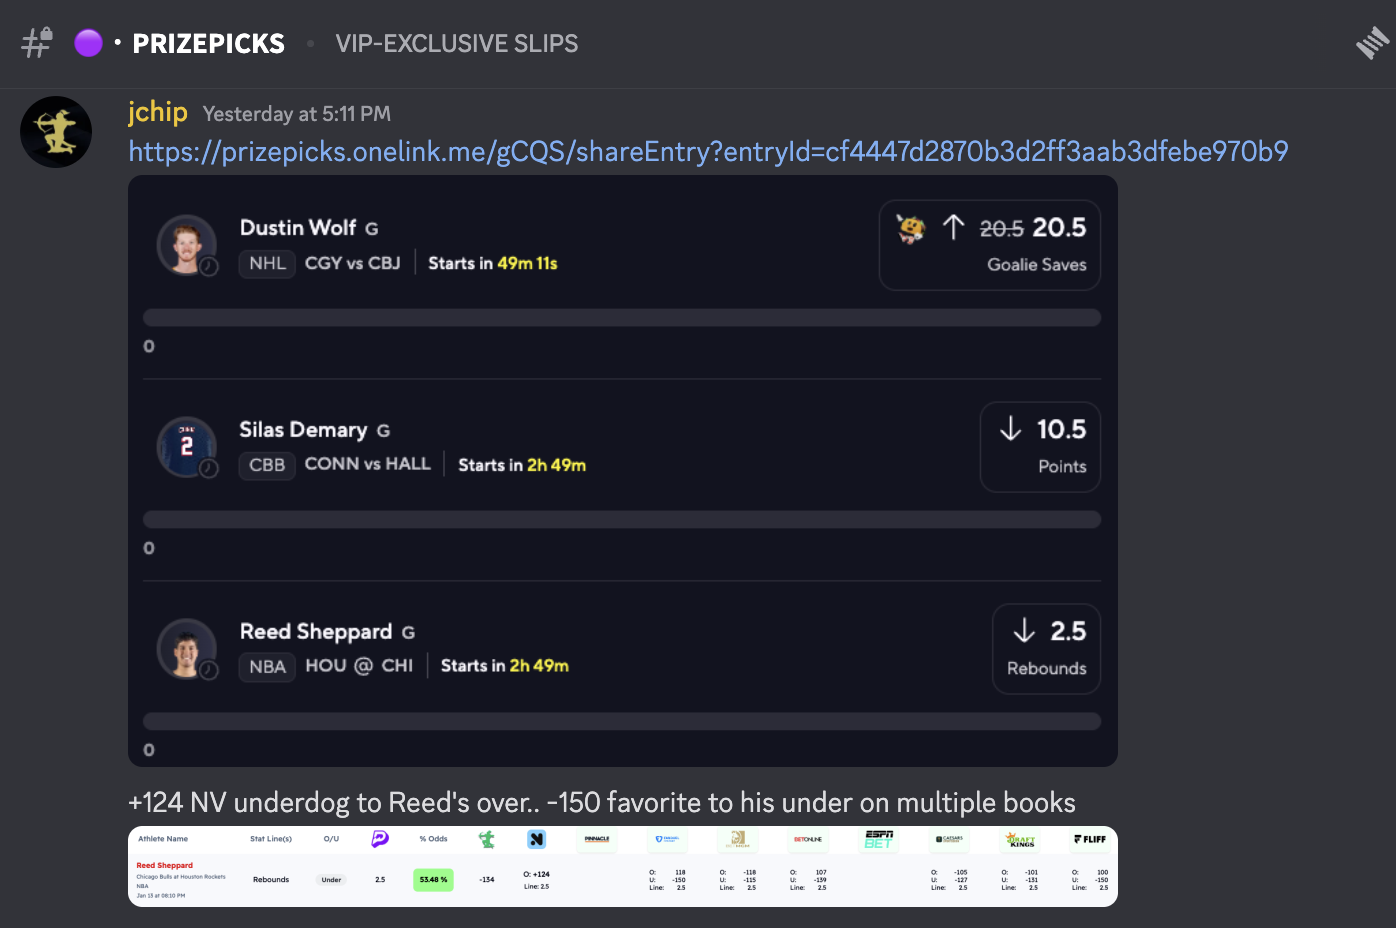
Task: Click Silas Demary's jersey avatar
Action: pyautogui.click(x=187, y=447)
